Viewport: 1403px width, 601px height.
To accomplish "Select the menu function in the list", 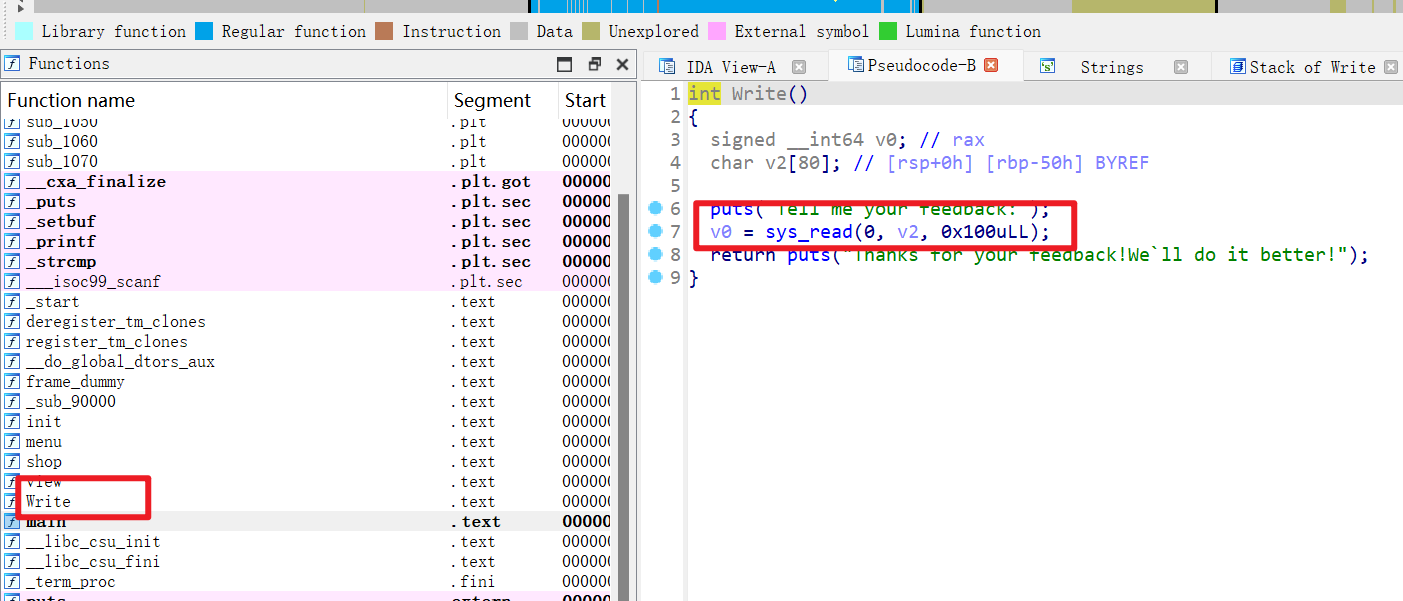I will click(44, 442).
